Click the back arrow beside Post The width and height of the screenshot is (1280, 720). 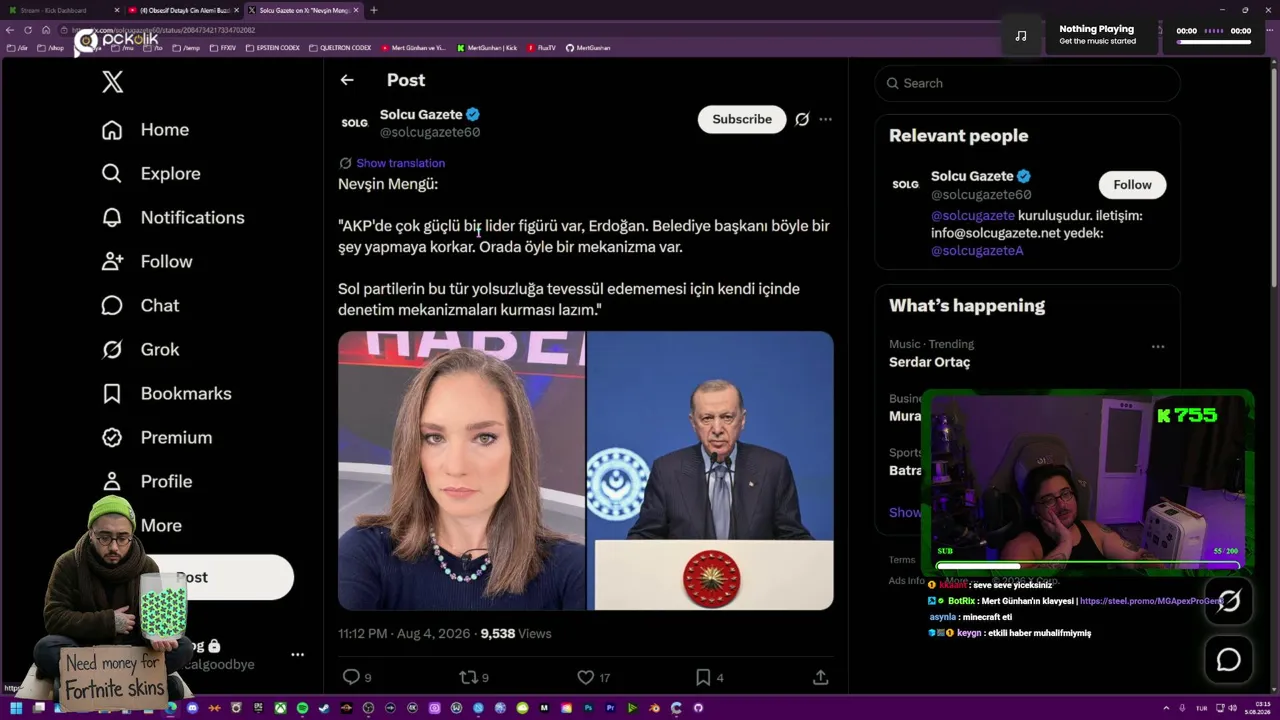347,80
